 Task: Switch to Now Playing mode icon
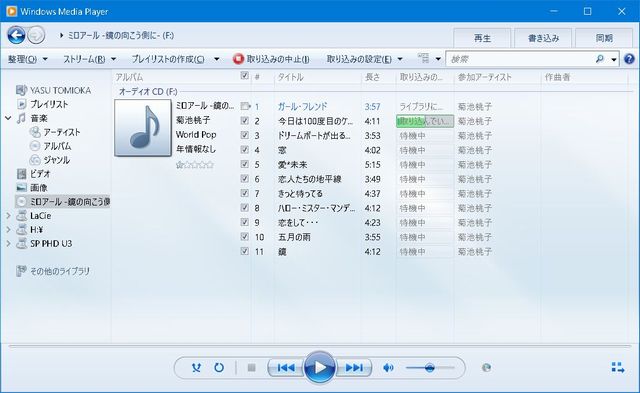pyautogui.click(x=618, y=367)
